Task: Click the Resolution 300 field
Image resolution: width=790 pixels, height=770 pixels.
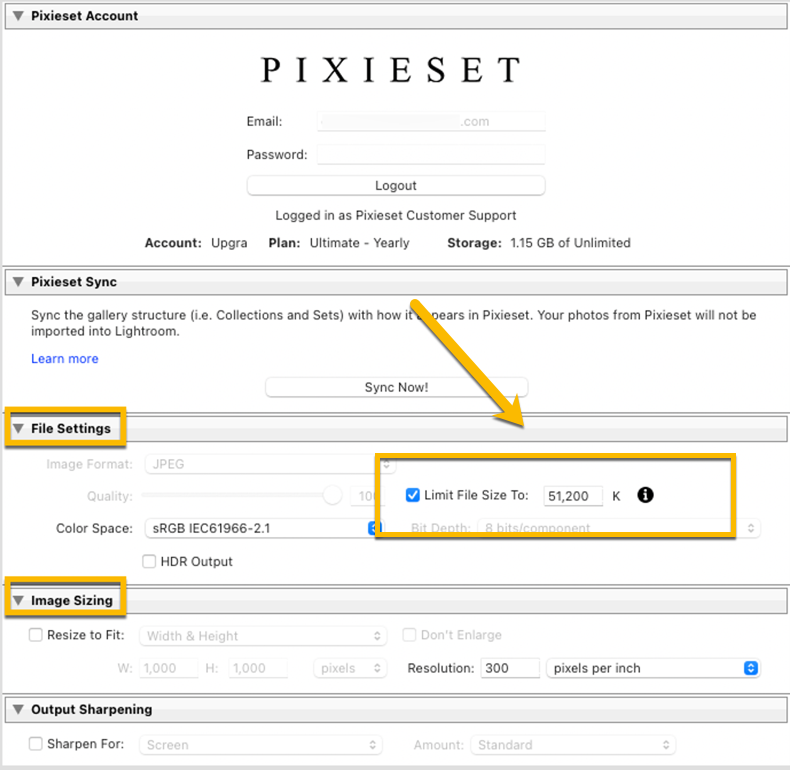Action: point(510,668)
